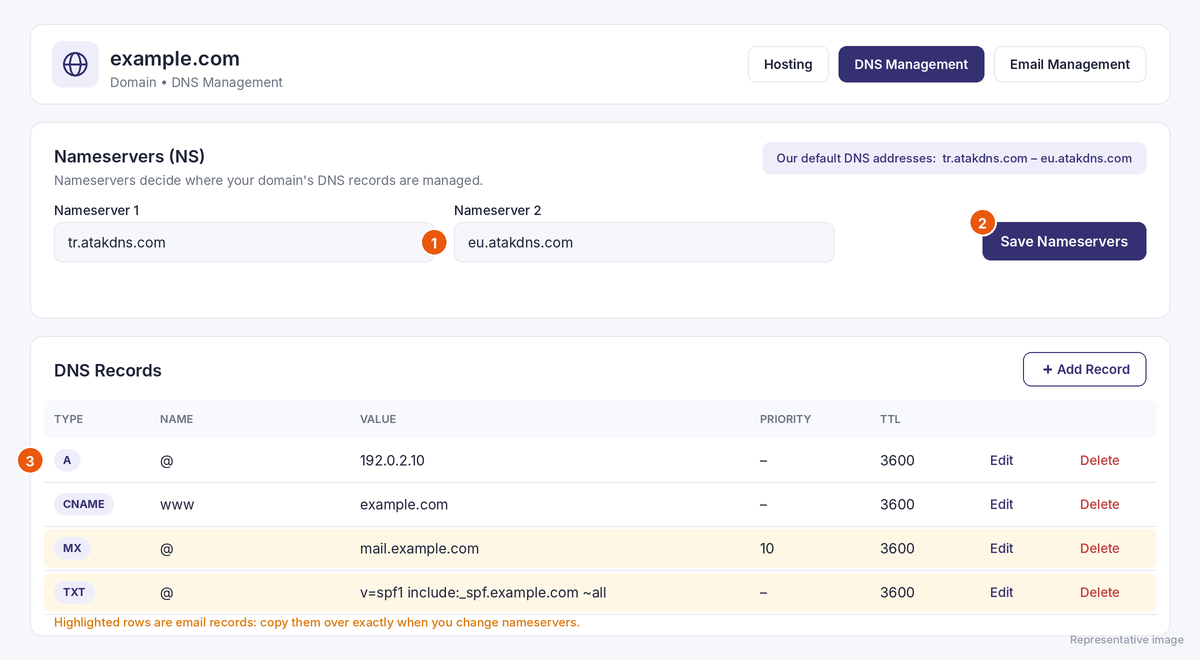Delete the www CNAME record
1200x660 pixels.
[x=1099, y=504]
